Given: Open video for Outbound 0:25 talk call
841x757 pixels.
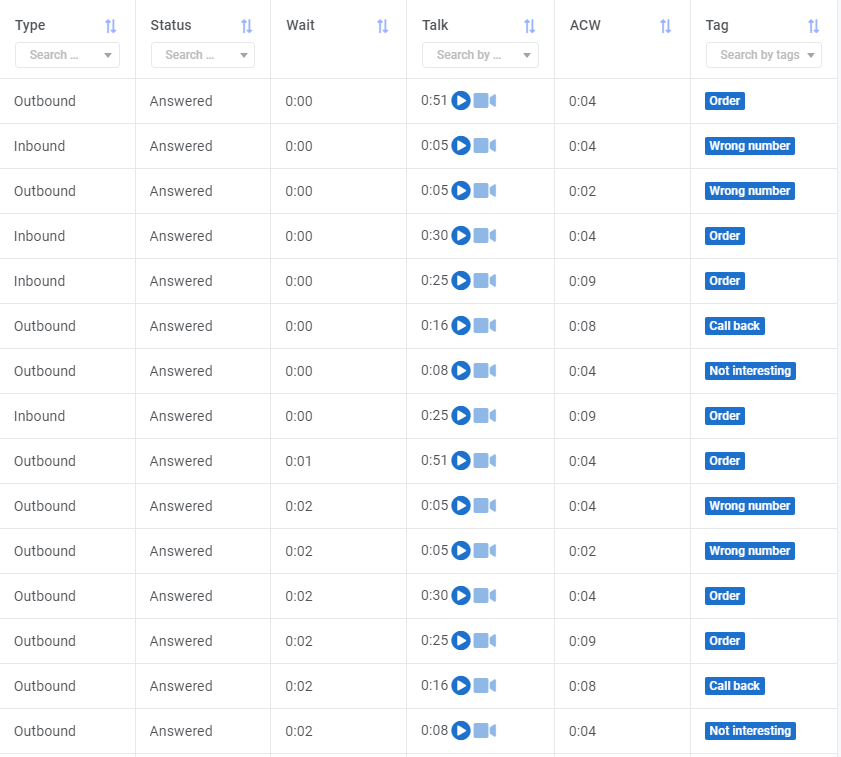Looking at the screenshot, I should (x=485, y=641).
